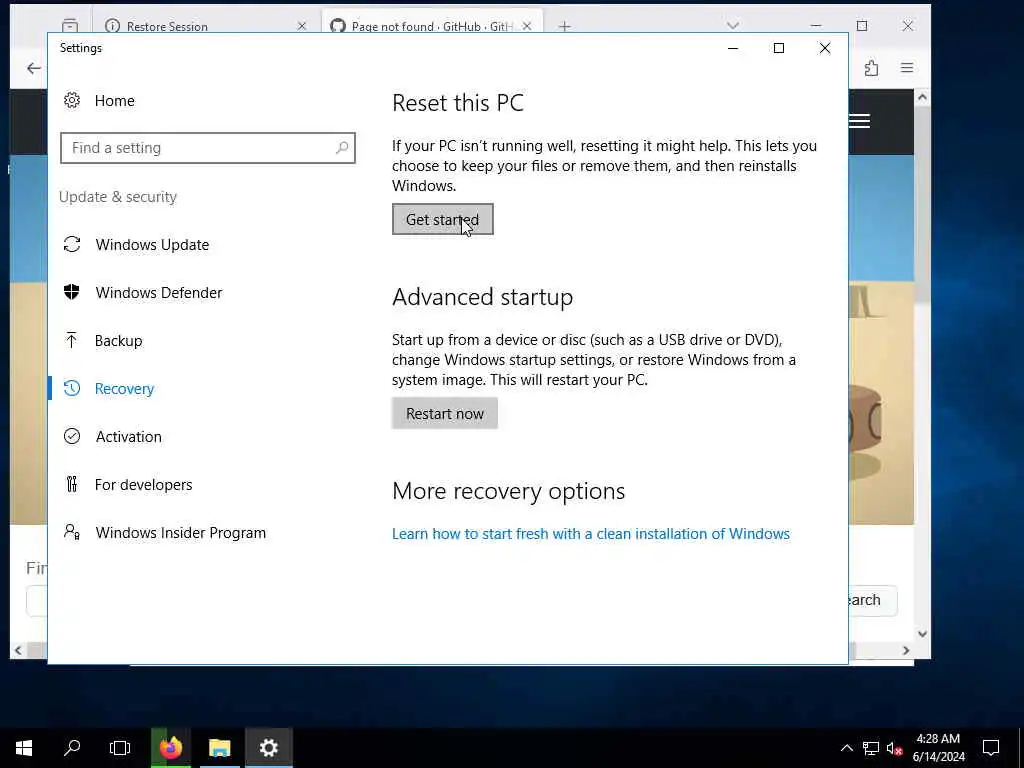Click the Recovery clock icon
This screenshot has width=1024, height=768.
click(72, 389)
